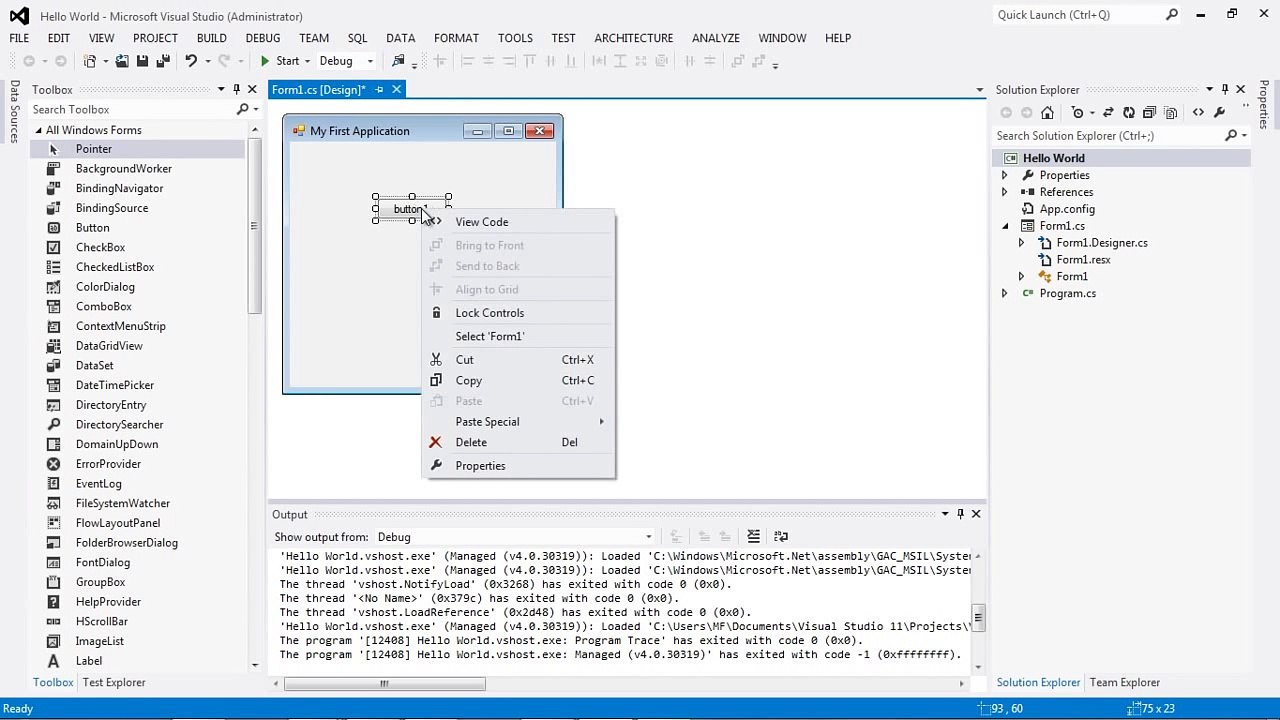Click the Search Solution Explorer field
This screenshot has height=720, width=1280.
(x=1109, y=136)
